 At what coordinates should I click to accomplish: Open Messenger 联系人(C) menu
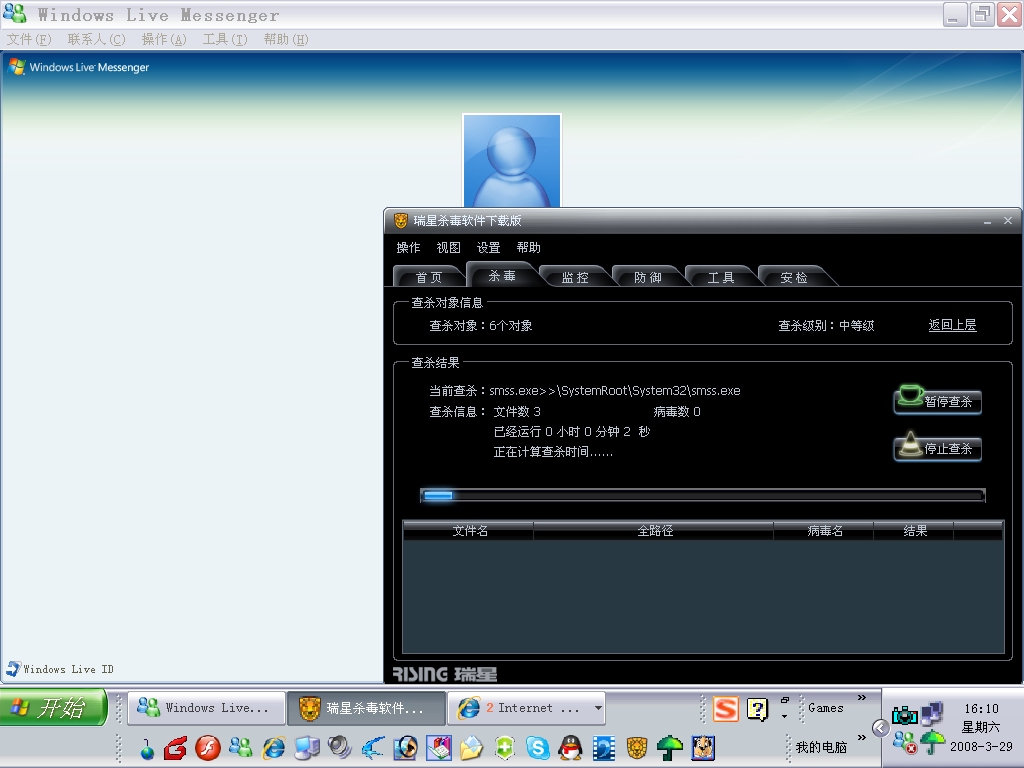[x=97, y=39]
